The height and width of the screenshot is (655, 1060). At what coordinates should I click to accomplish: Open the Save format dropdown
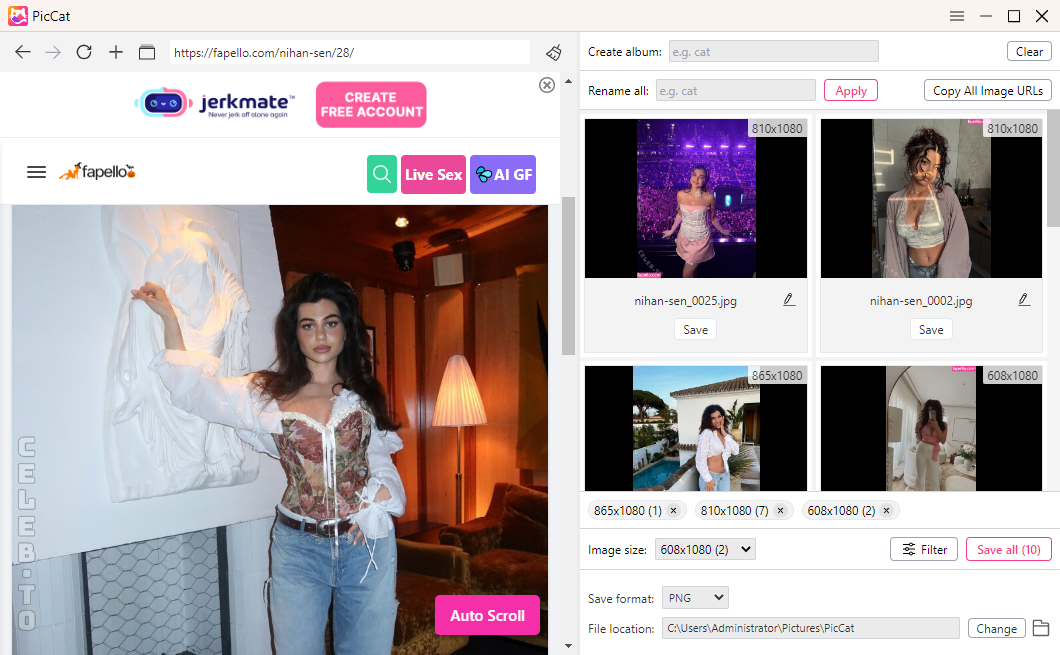[695, 598]
